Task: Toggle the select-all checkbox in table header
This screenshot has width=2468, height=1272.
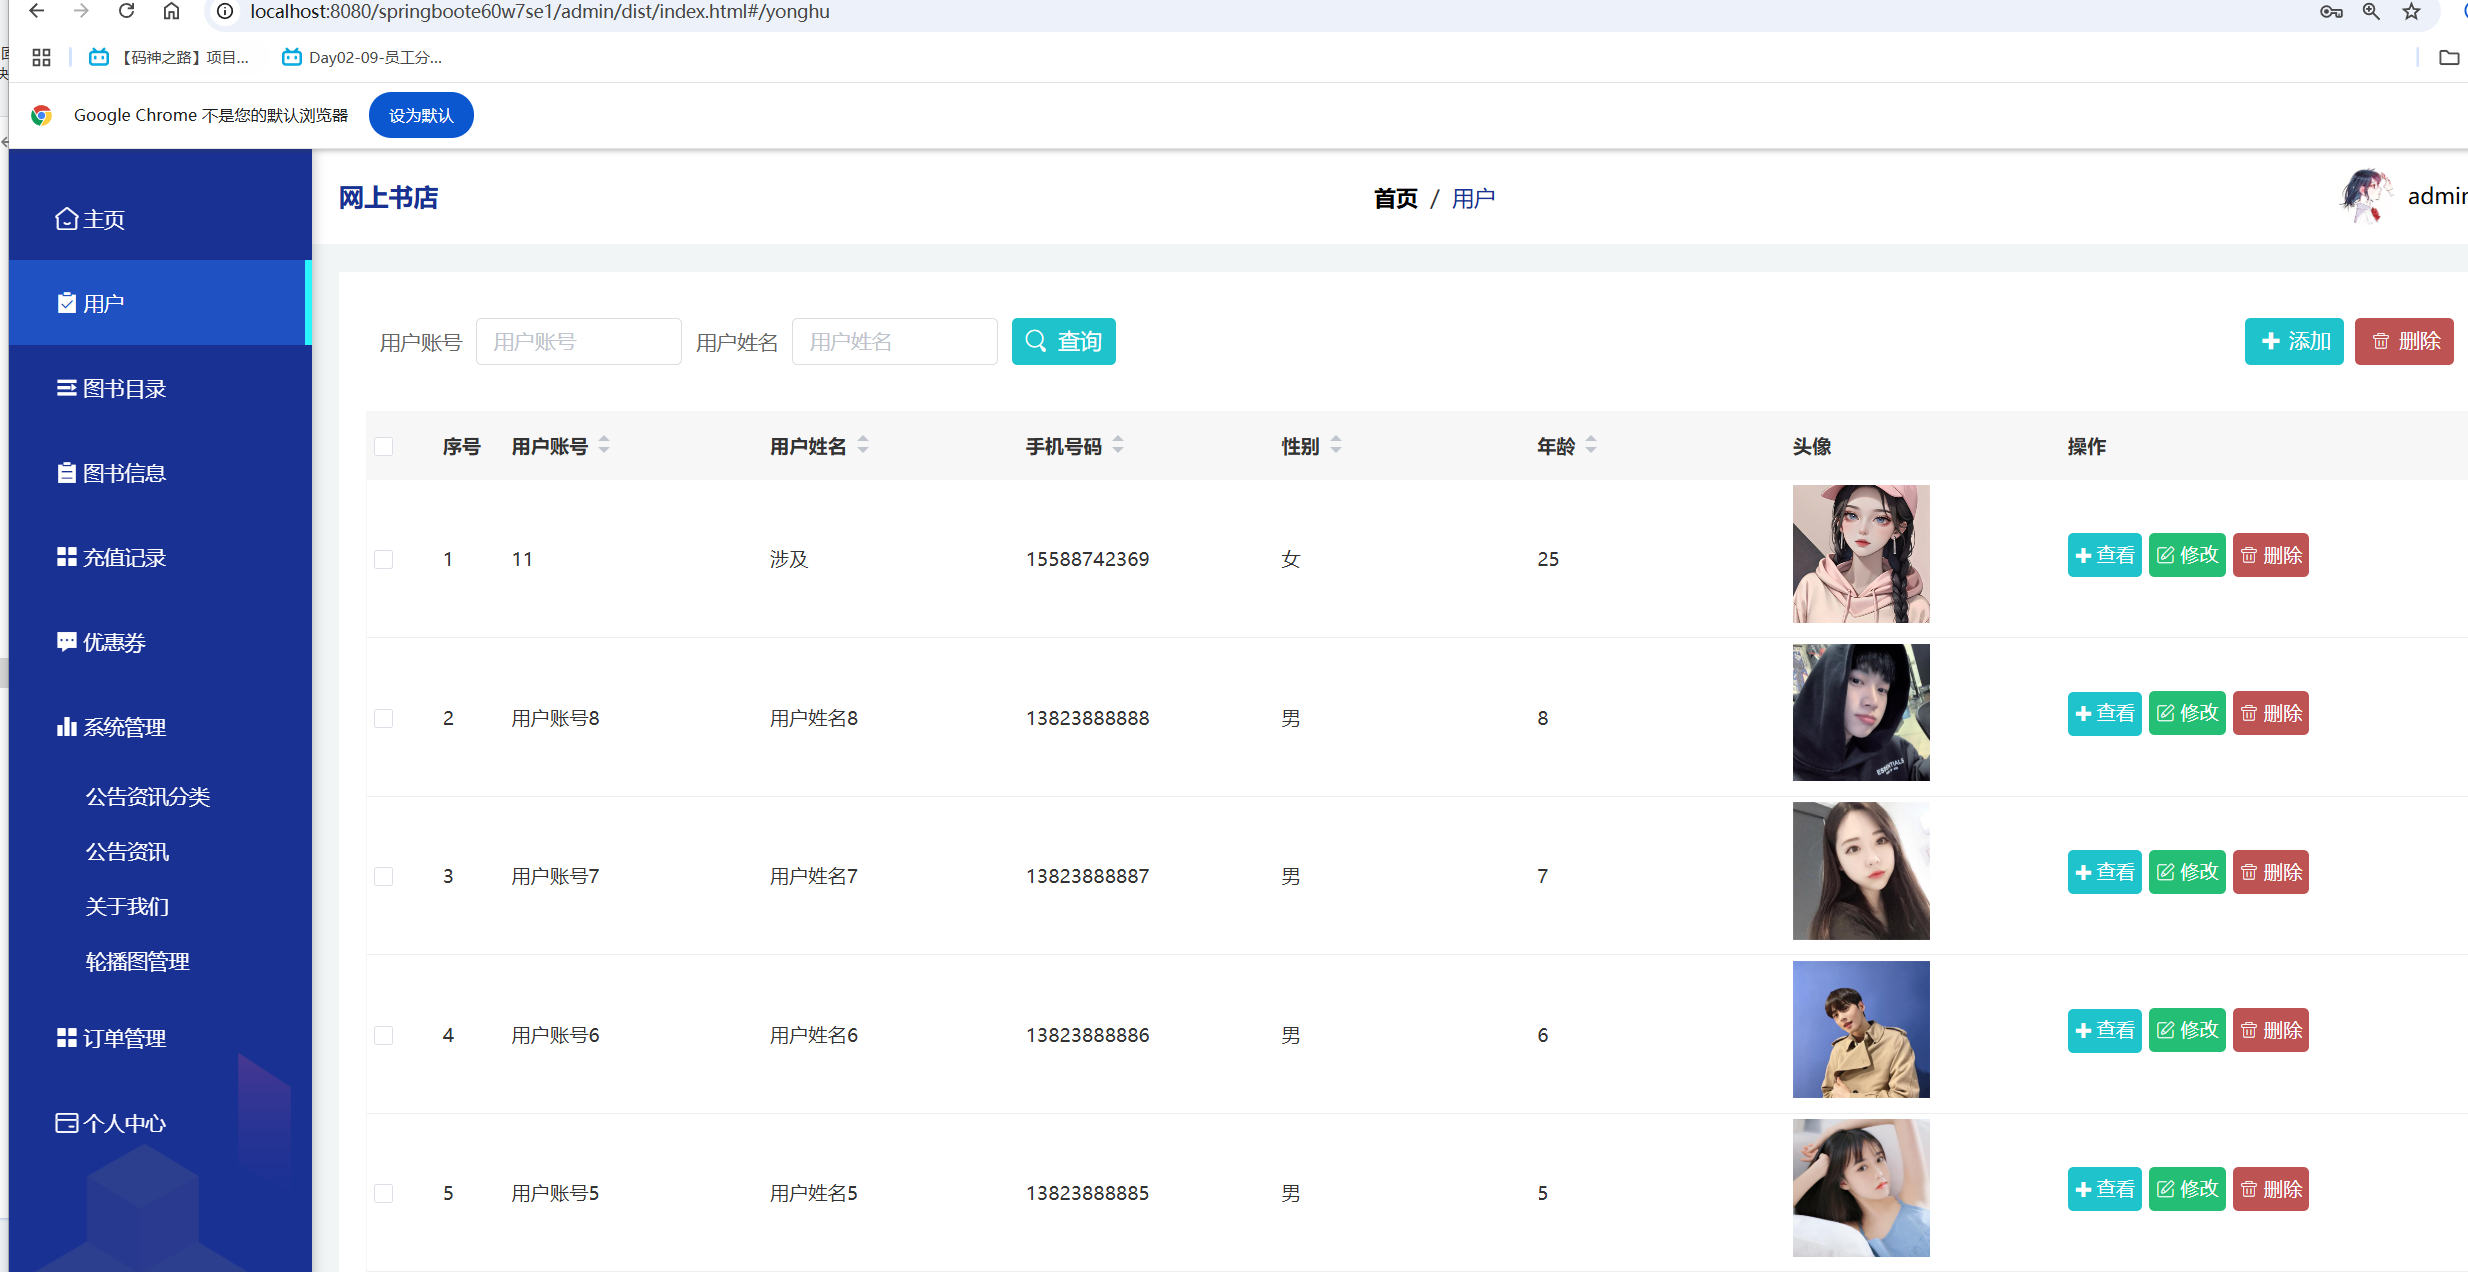Action: click(x=384, y=446)
